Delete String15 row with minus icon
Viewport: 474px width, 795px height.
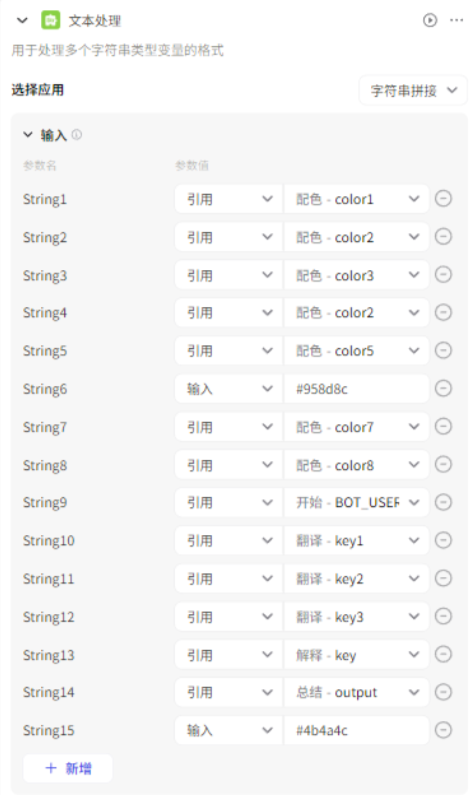point(444,730)
